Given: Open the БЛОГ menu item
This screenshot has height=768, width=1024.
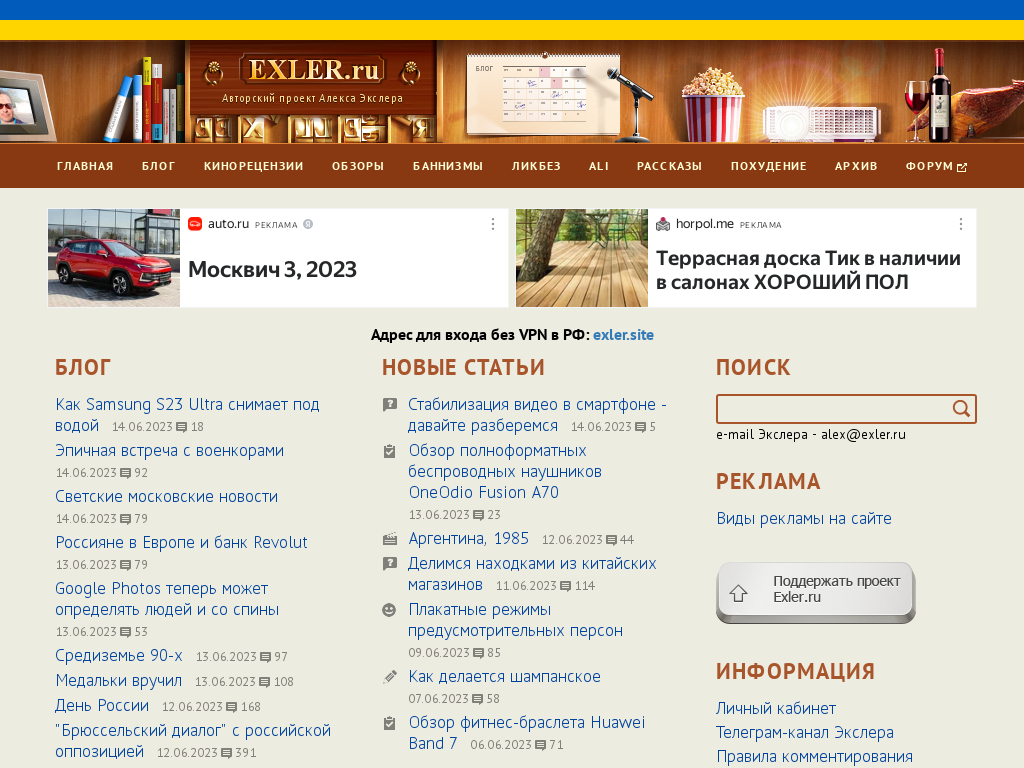Looking at the screenshot, I should click(x=159, y=166).
